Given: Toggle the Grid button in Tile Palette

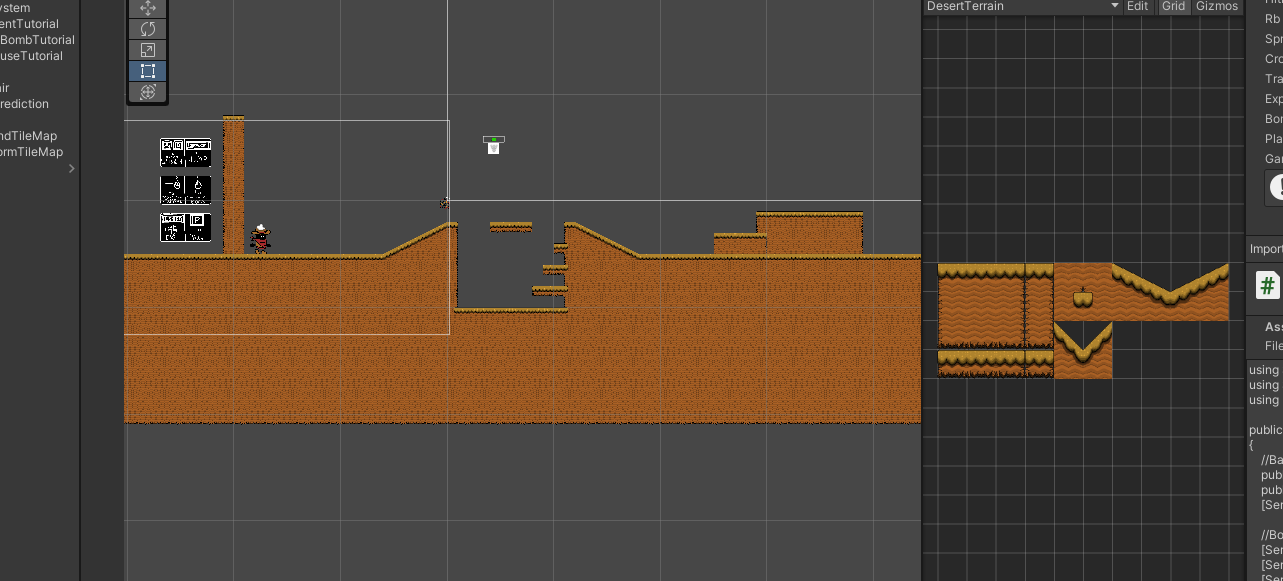Looking at the screenshot, I should pyautogui.click(x=1173, y=6).
